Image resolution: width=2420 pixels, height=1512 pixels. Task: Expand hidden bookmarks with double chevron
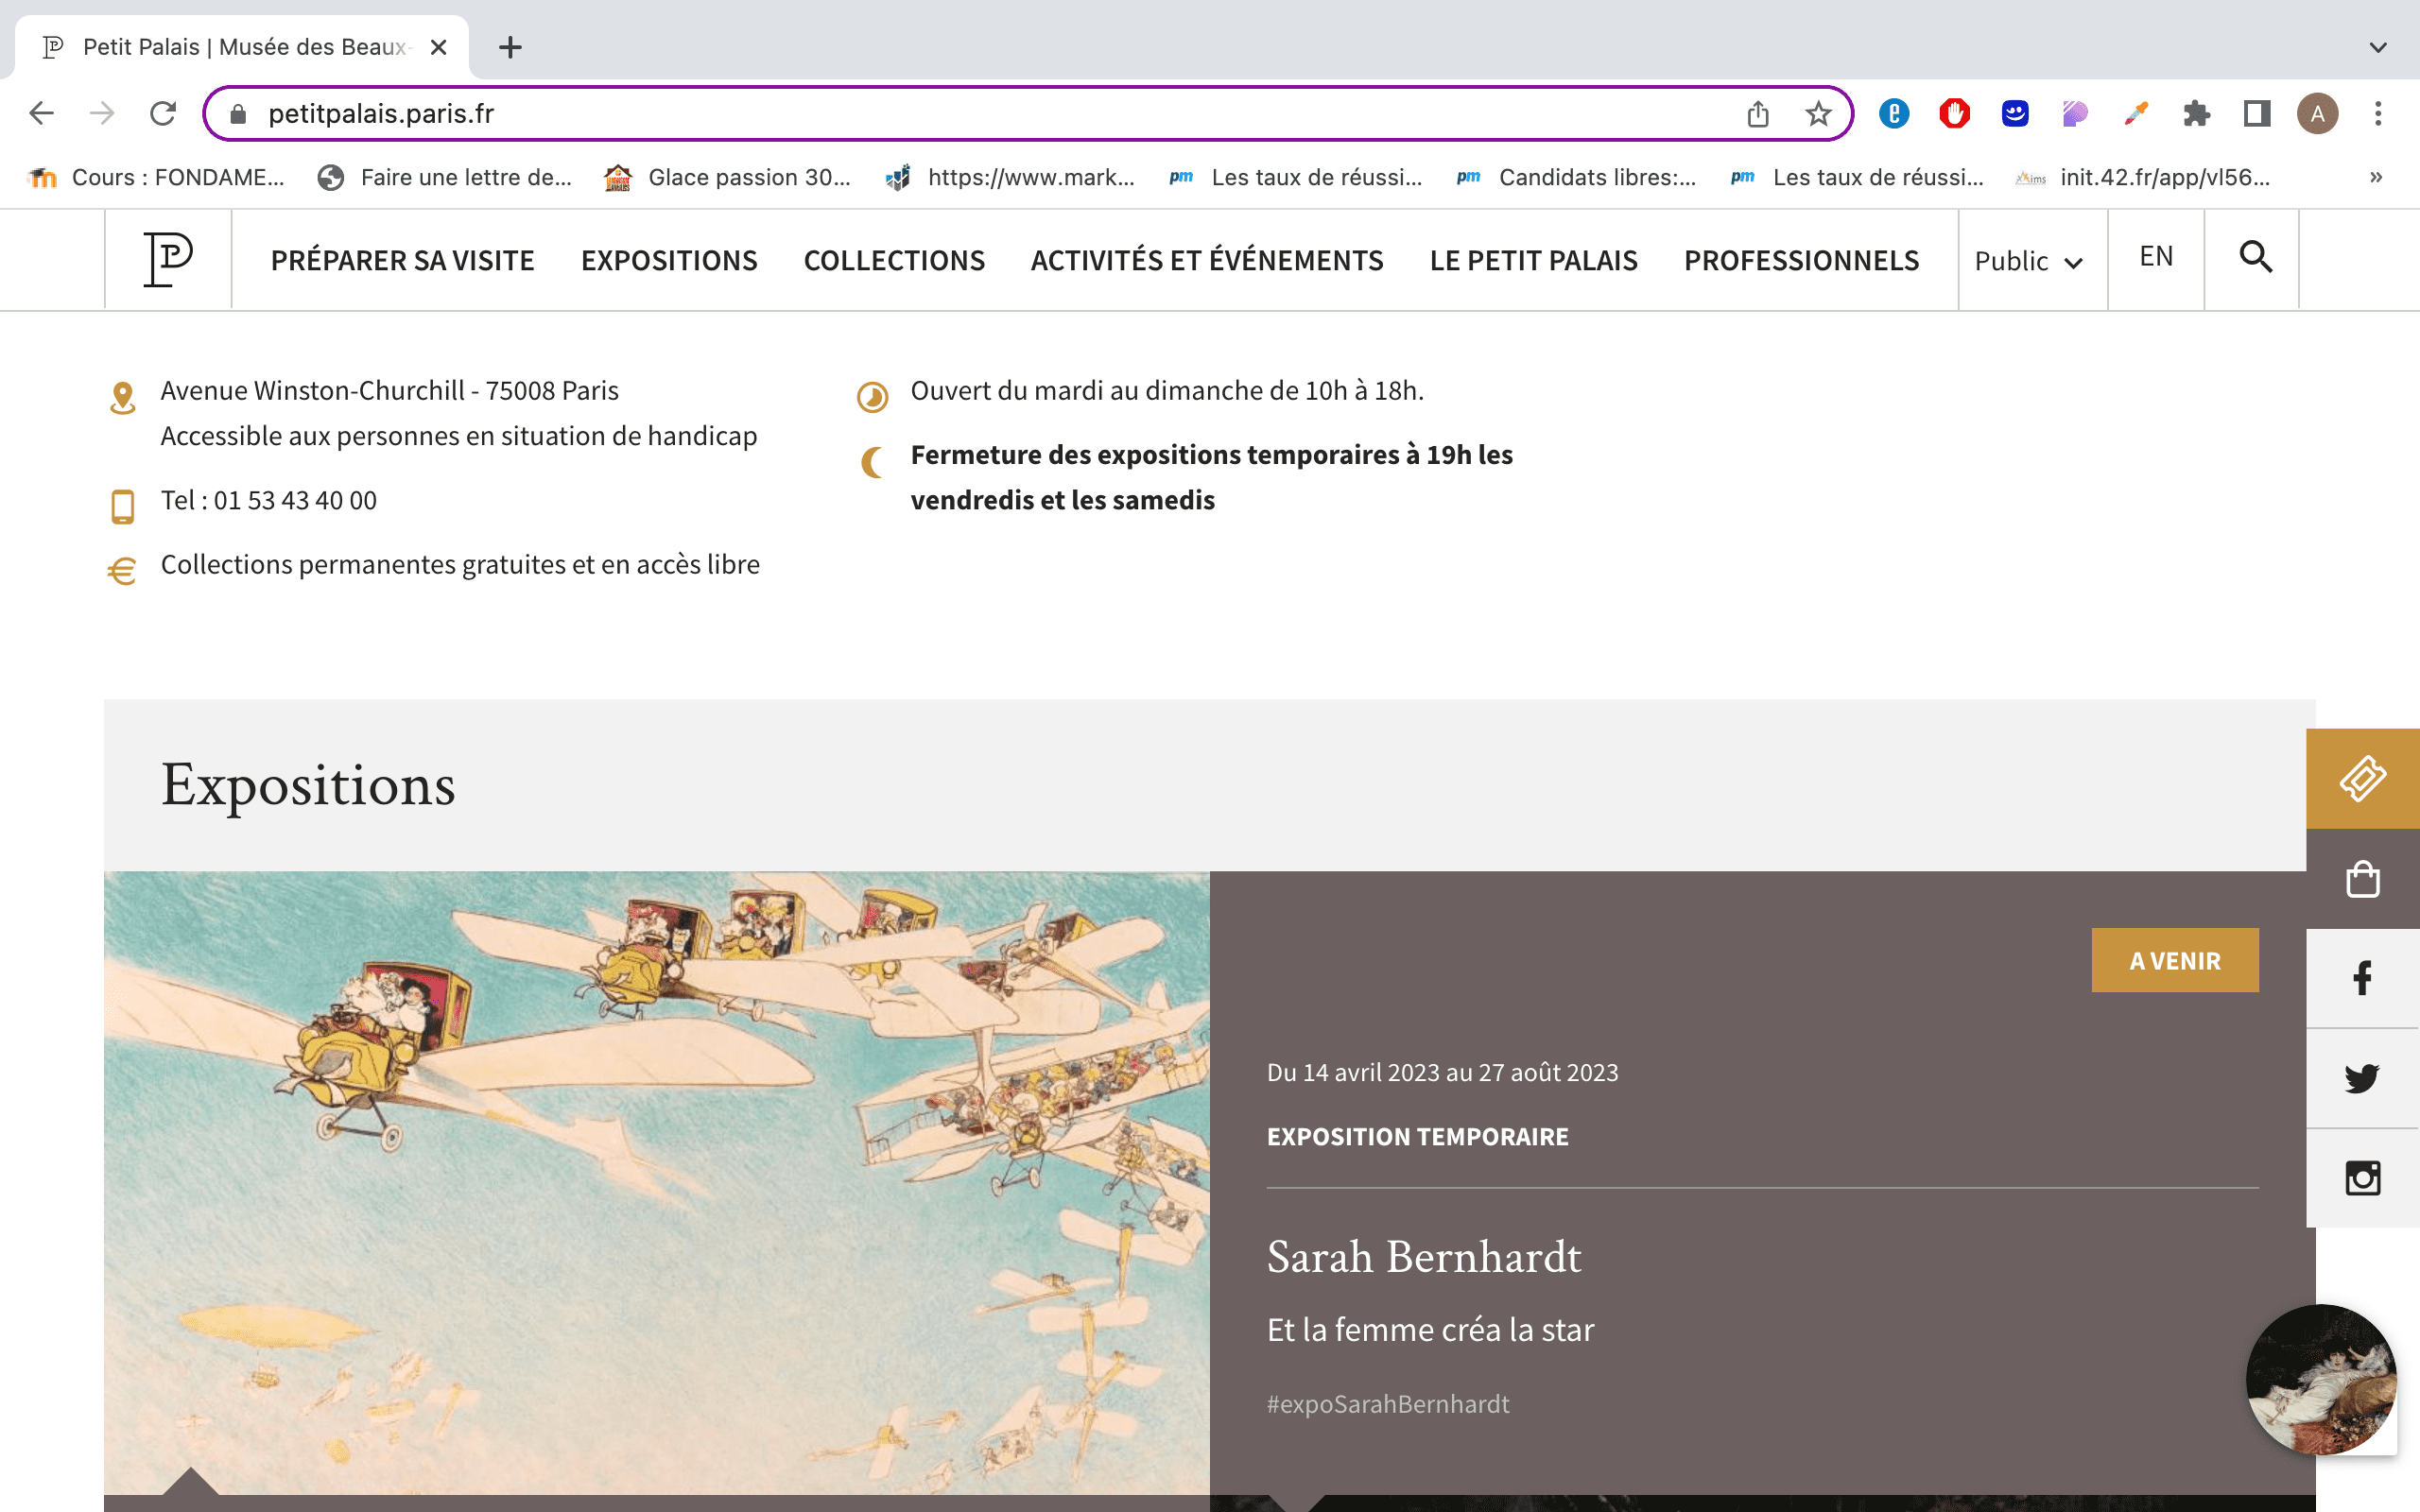(2376, 177)
